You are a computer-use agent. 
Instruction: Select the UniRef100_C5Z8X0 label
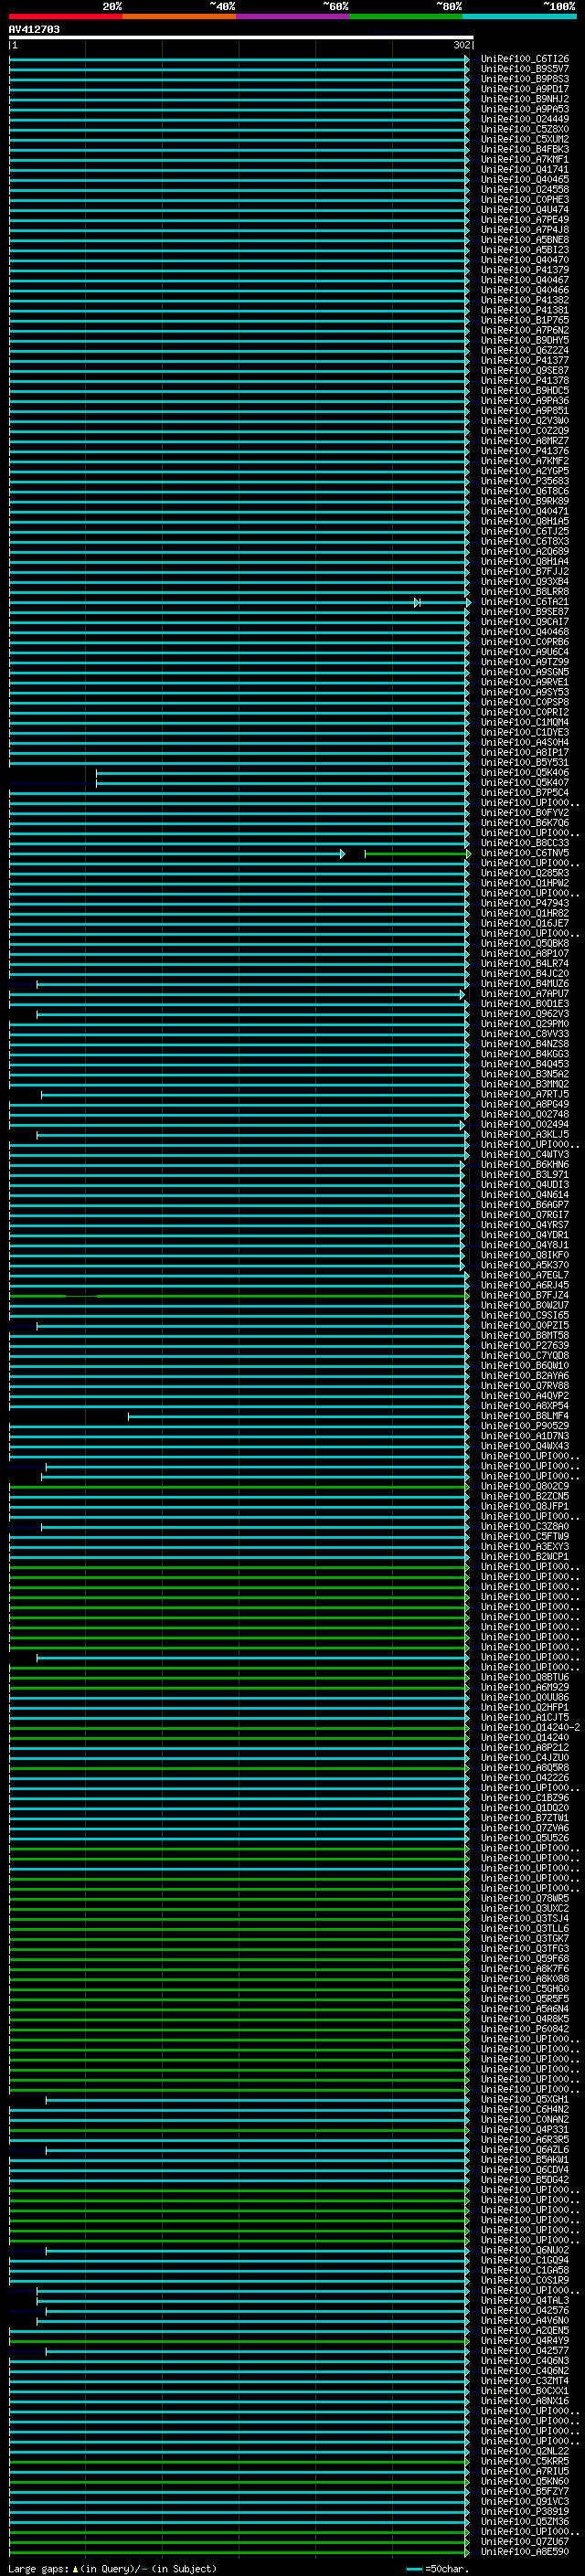[x=525, y=129]
